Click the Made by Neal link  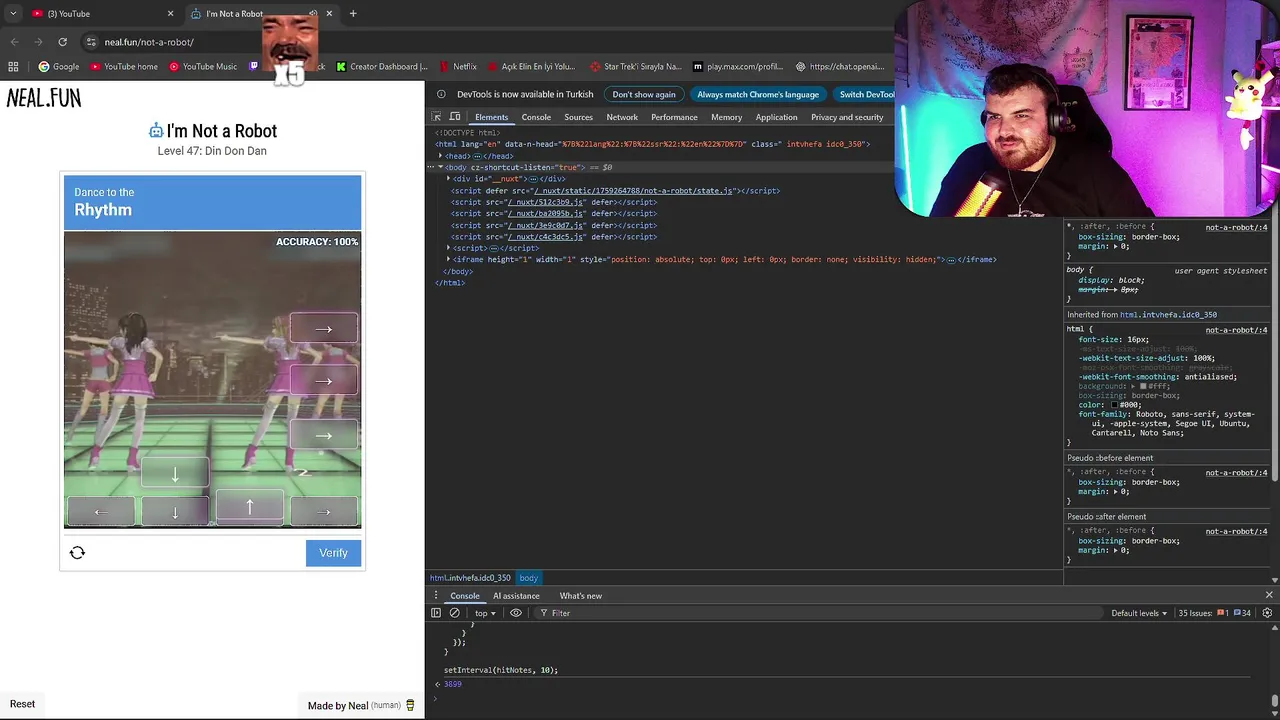click(x=361, y=706)
